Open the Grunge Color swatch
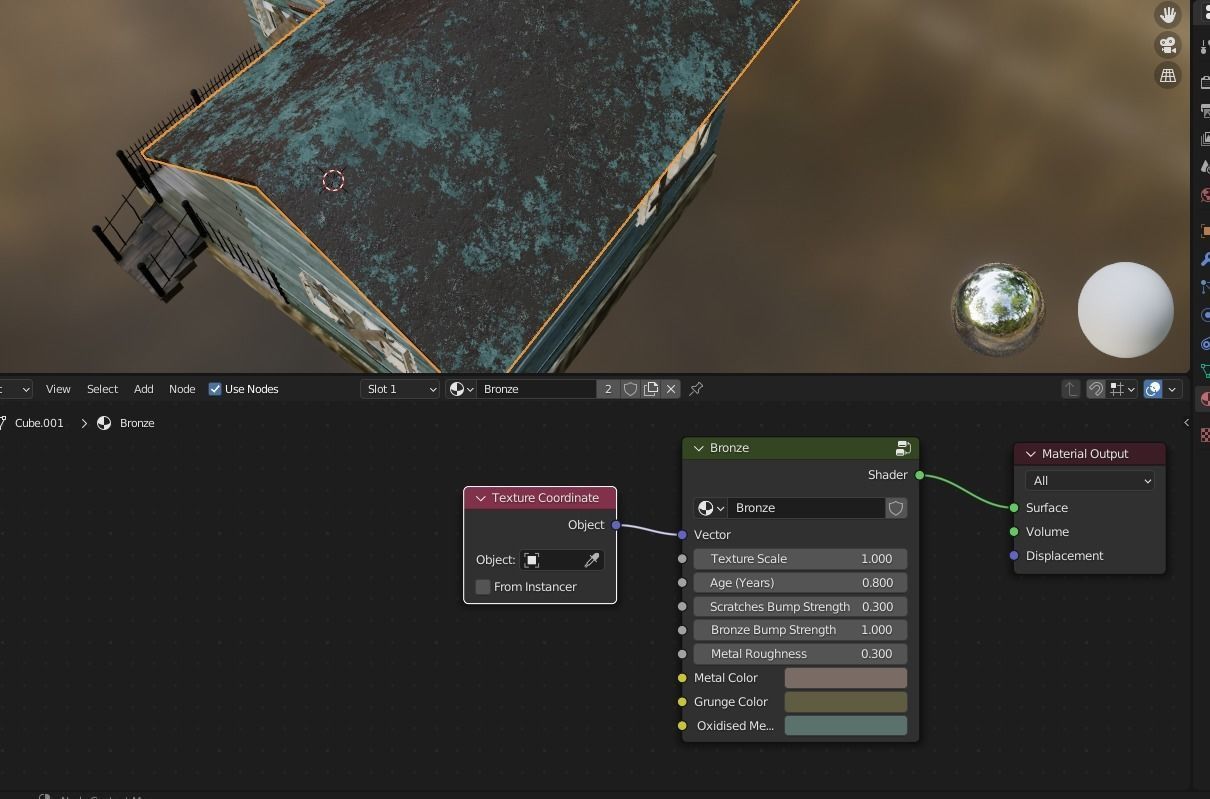1210x799 pixels. 845,702
